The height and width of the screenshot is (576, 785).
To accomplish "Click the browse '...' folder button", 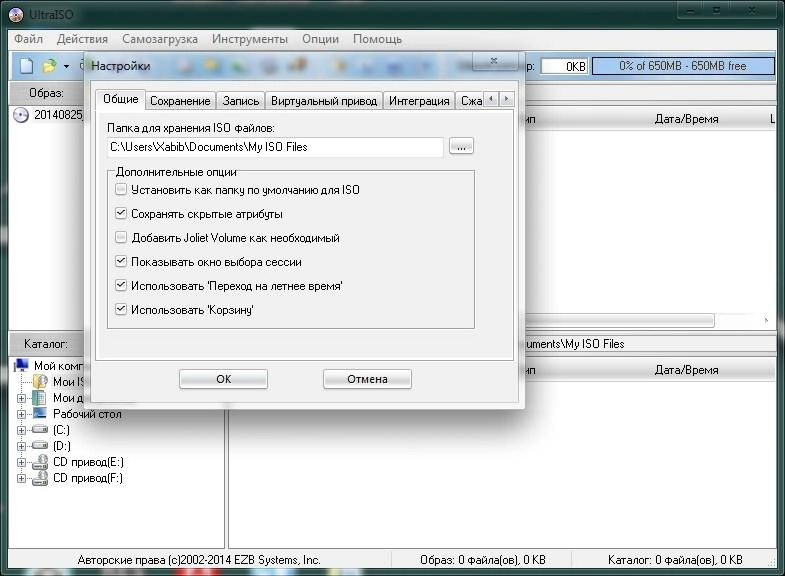I will point(461,147).
